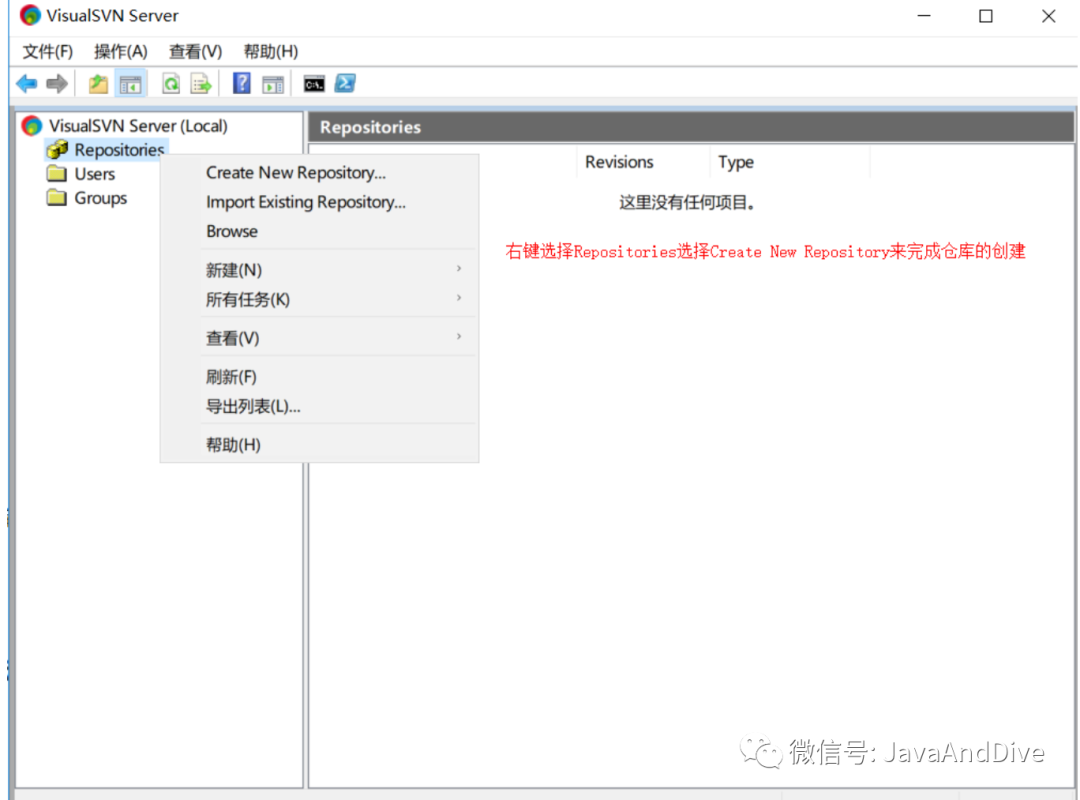Select the Repositories tree item
1080x800 pixels.
[119, 150]
